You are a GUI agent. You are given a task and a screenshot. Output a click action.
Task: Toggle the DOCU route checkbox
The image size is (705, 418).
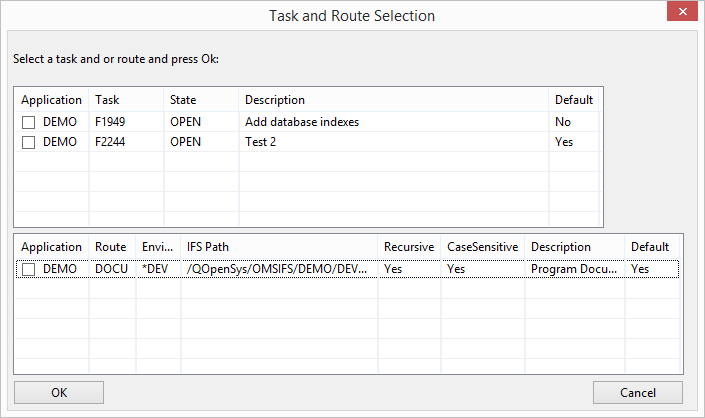pyautogui.click(x=29, y=269)
